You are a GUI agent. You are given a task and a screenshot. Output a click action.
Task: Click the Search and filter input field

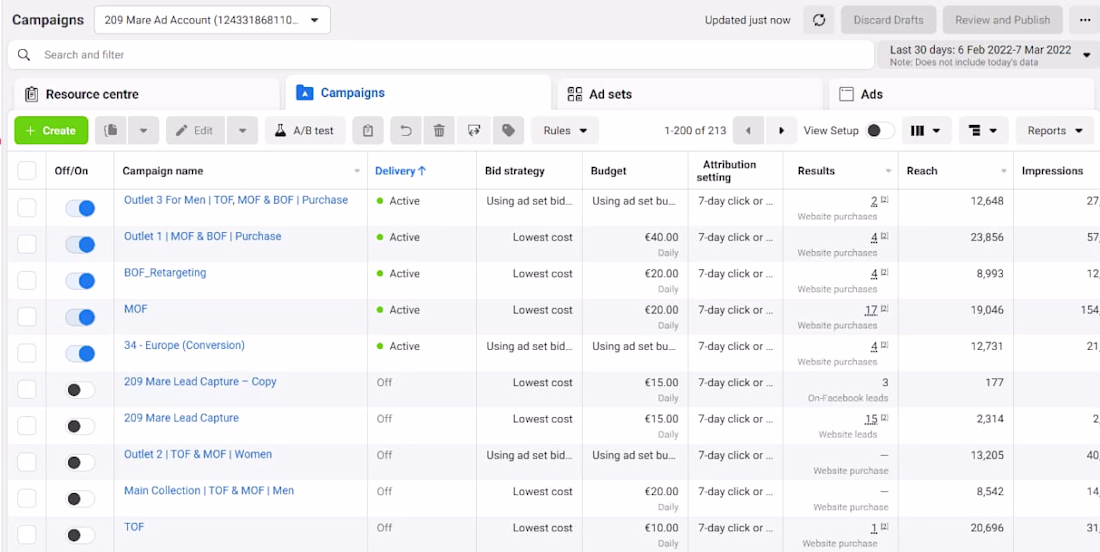[441, 55]
